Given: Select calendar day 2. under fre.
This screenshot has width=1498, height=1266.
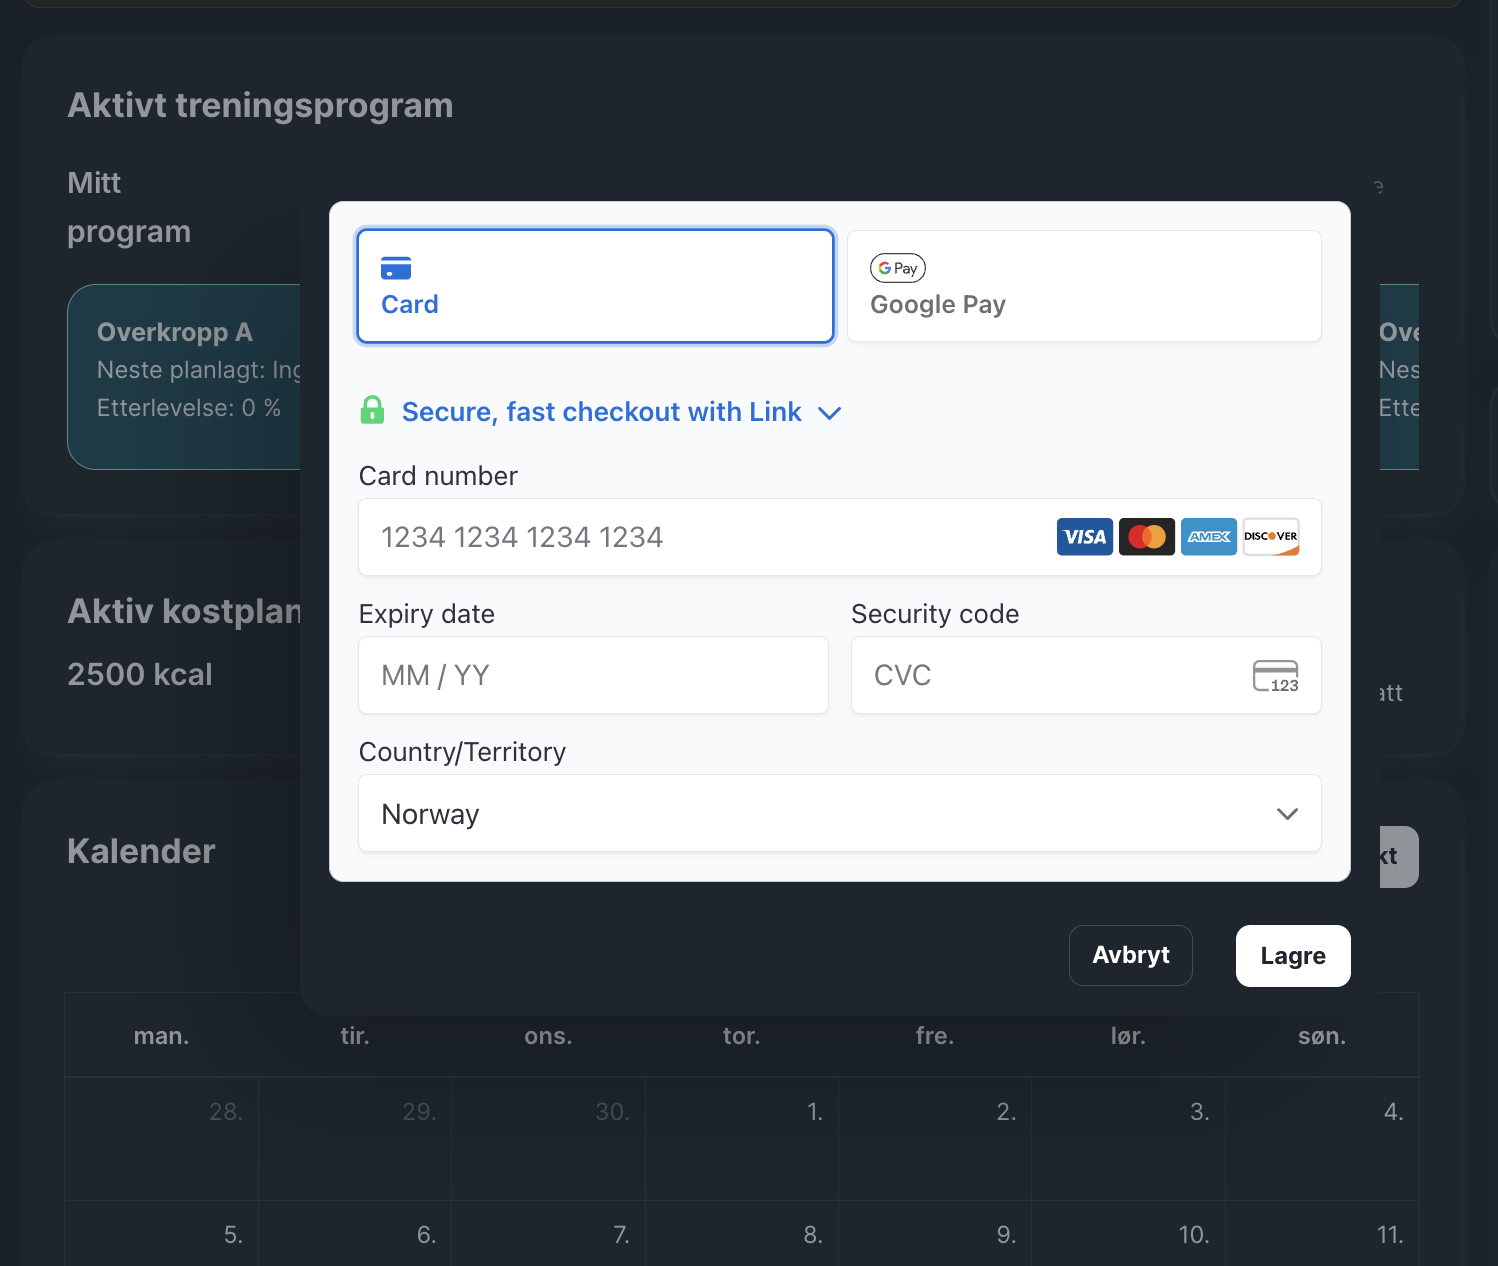Looking at the screenshot, I should (x=935, y=1139).
